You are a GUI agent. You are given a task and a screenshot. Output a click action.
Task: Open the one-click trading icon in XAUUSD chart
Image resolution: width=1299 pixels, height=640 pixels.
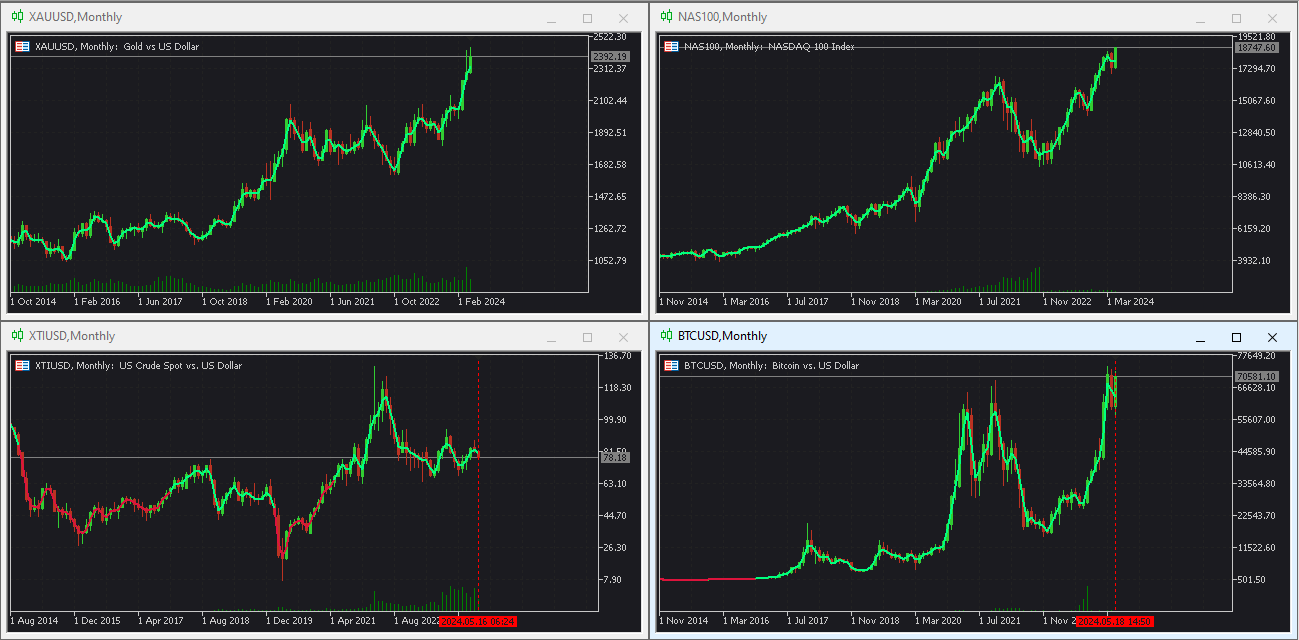pos(22,46)
